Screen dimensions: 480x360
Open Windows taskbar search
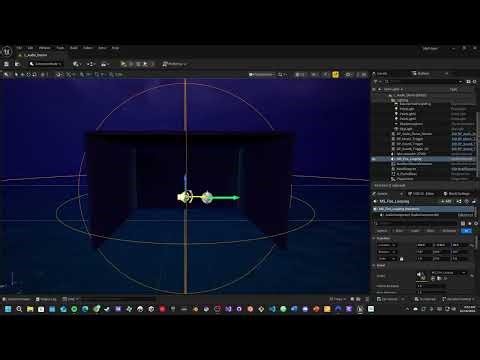pyautogui.click(x=19, y=309)
